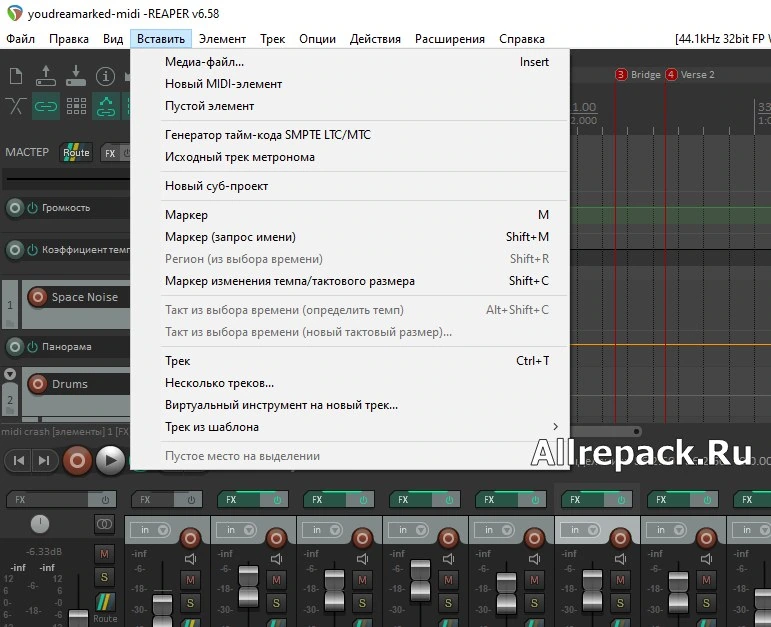The width and height of the screenshot is (771, 627).
Task: Open the Правка menu
Action: (69, 39)
